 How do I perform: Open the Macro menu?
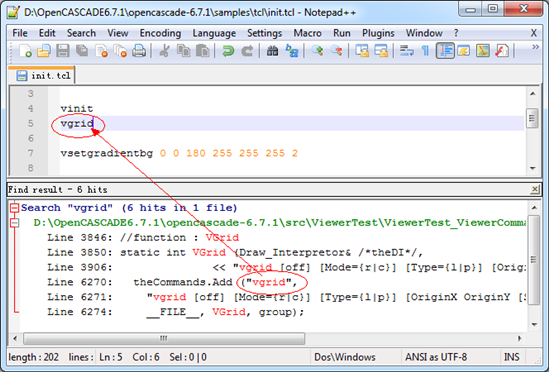[x=307, y=33]
